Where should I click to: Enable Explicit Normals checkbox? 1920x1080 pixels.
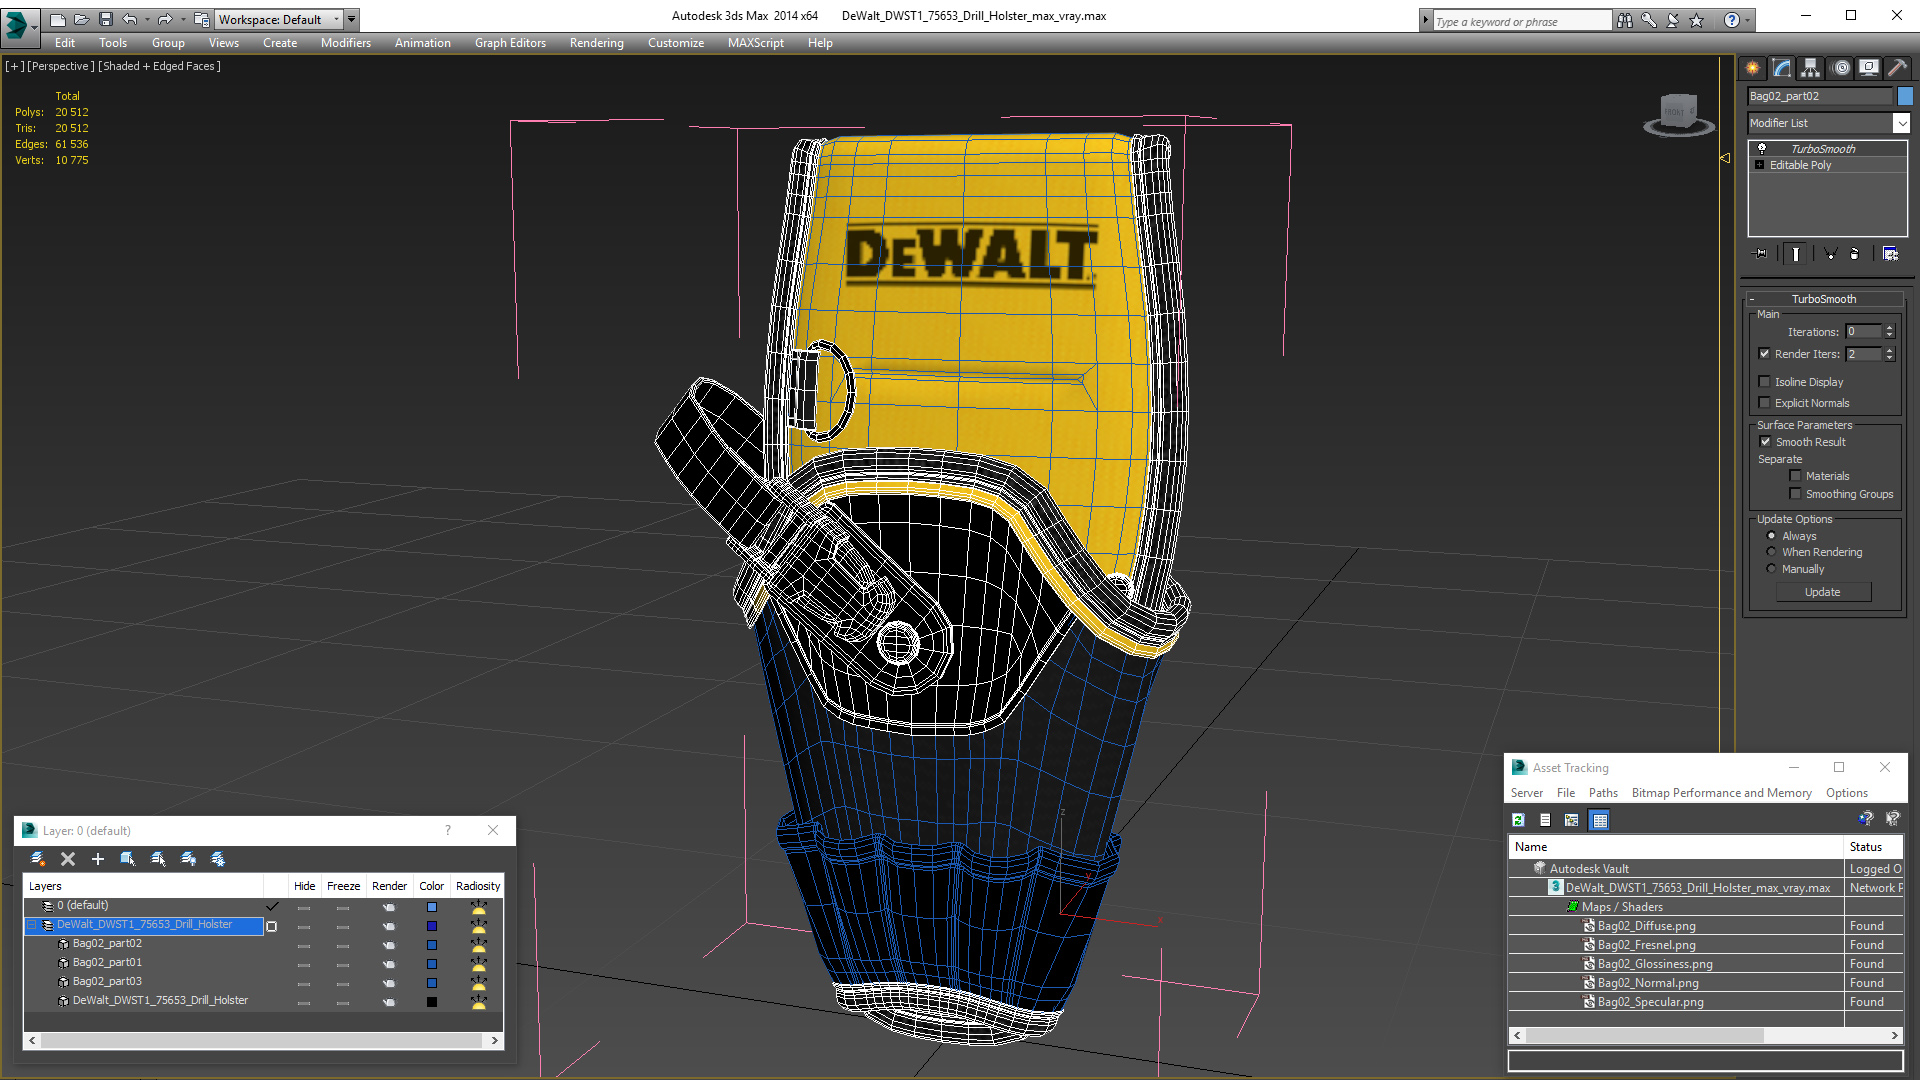click(1765, 403)
